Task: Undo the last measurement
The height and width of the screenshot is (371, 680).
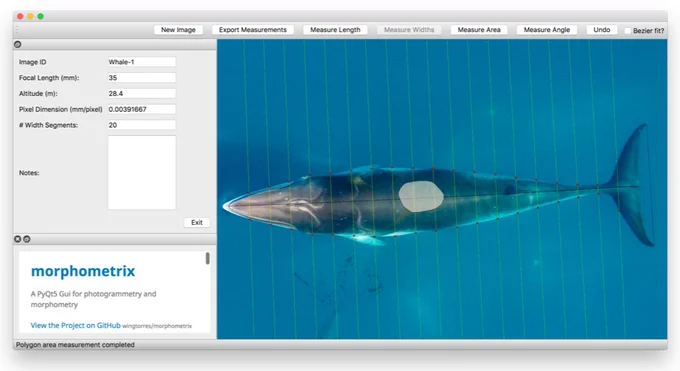Action: 602,30
